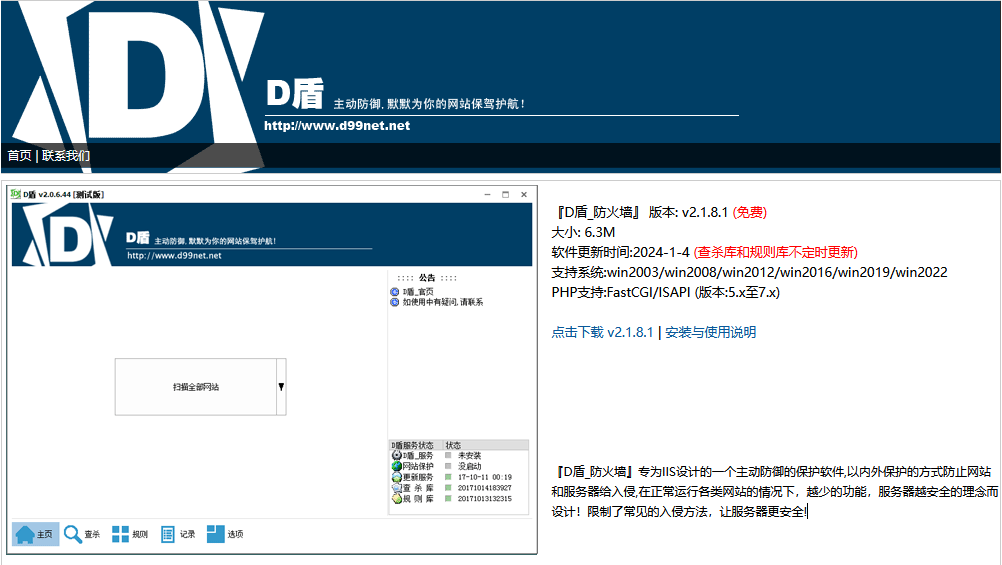This screenshot has height=565, width=1002.
Task: Click the 更新服务 status icon
Action: coord(396,477)
